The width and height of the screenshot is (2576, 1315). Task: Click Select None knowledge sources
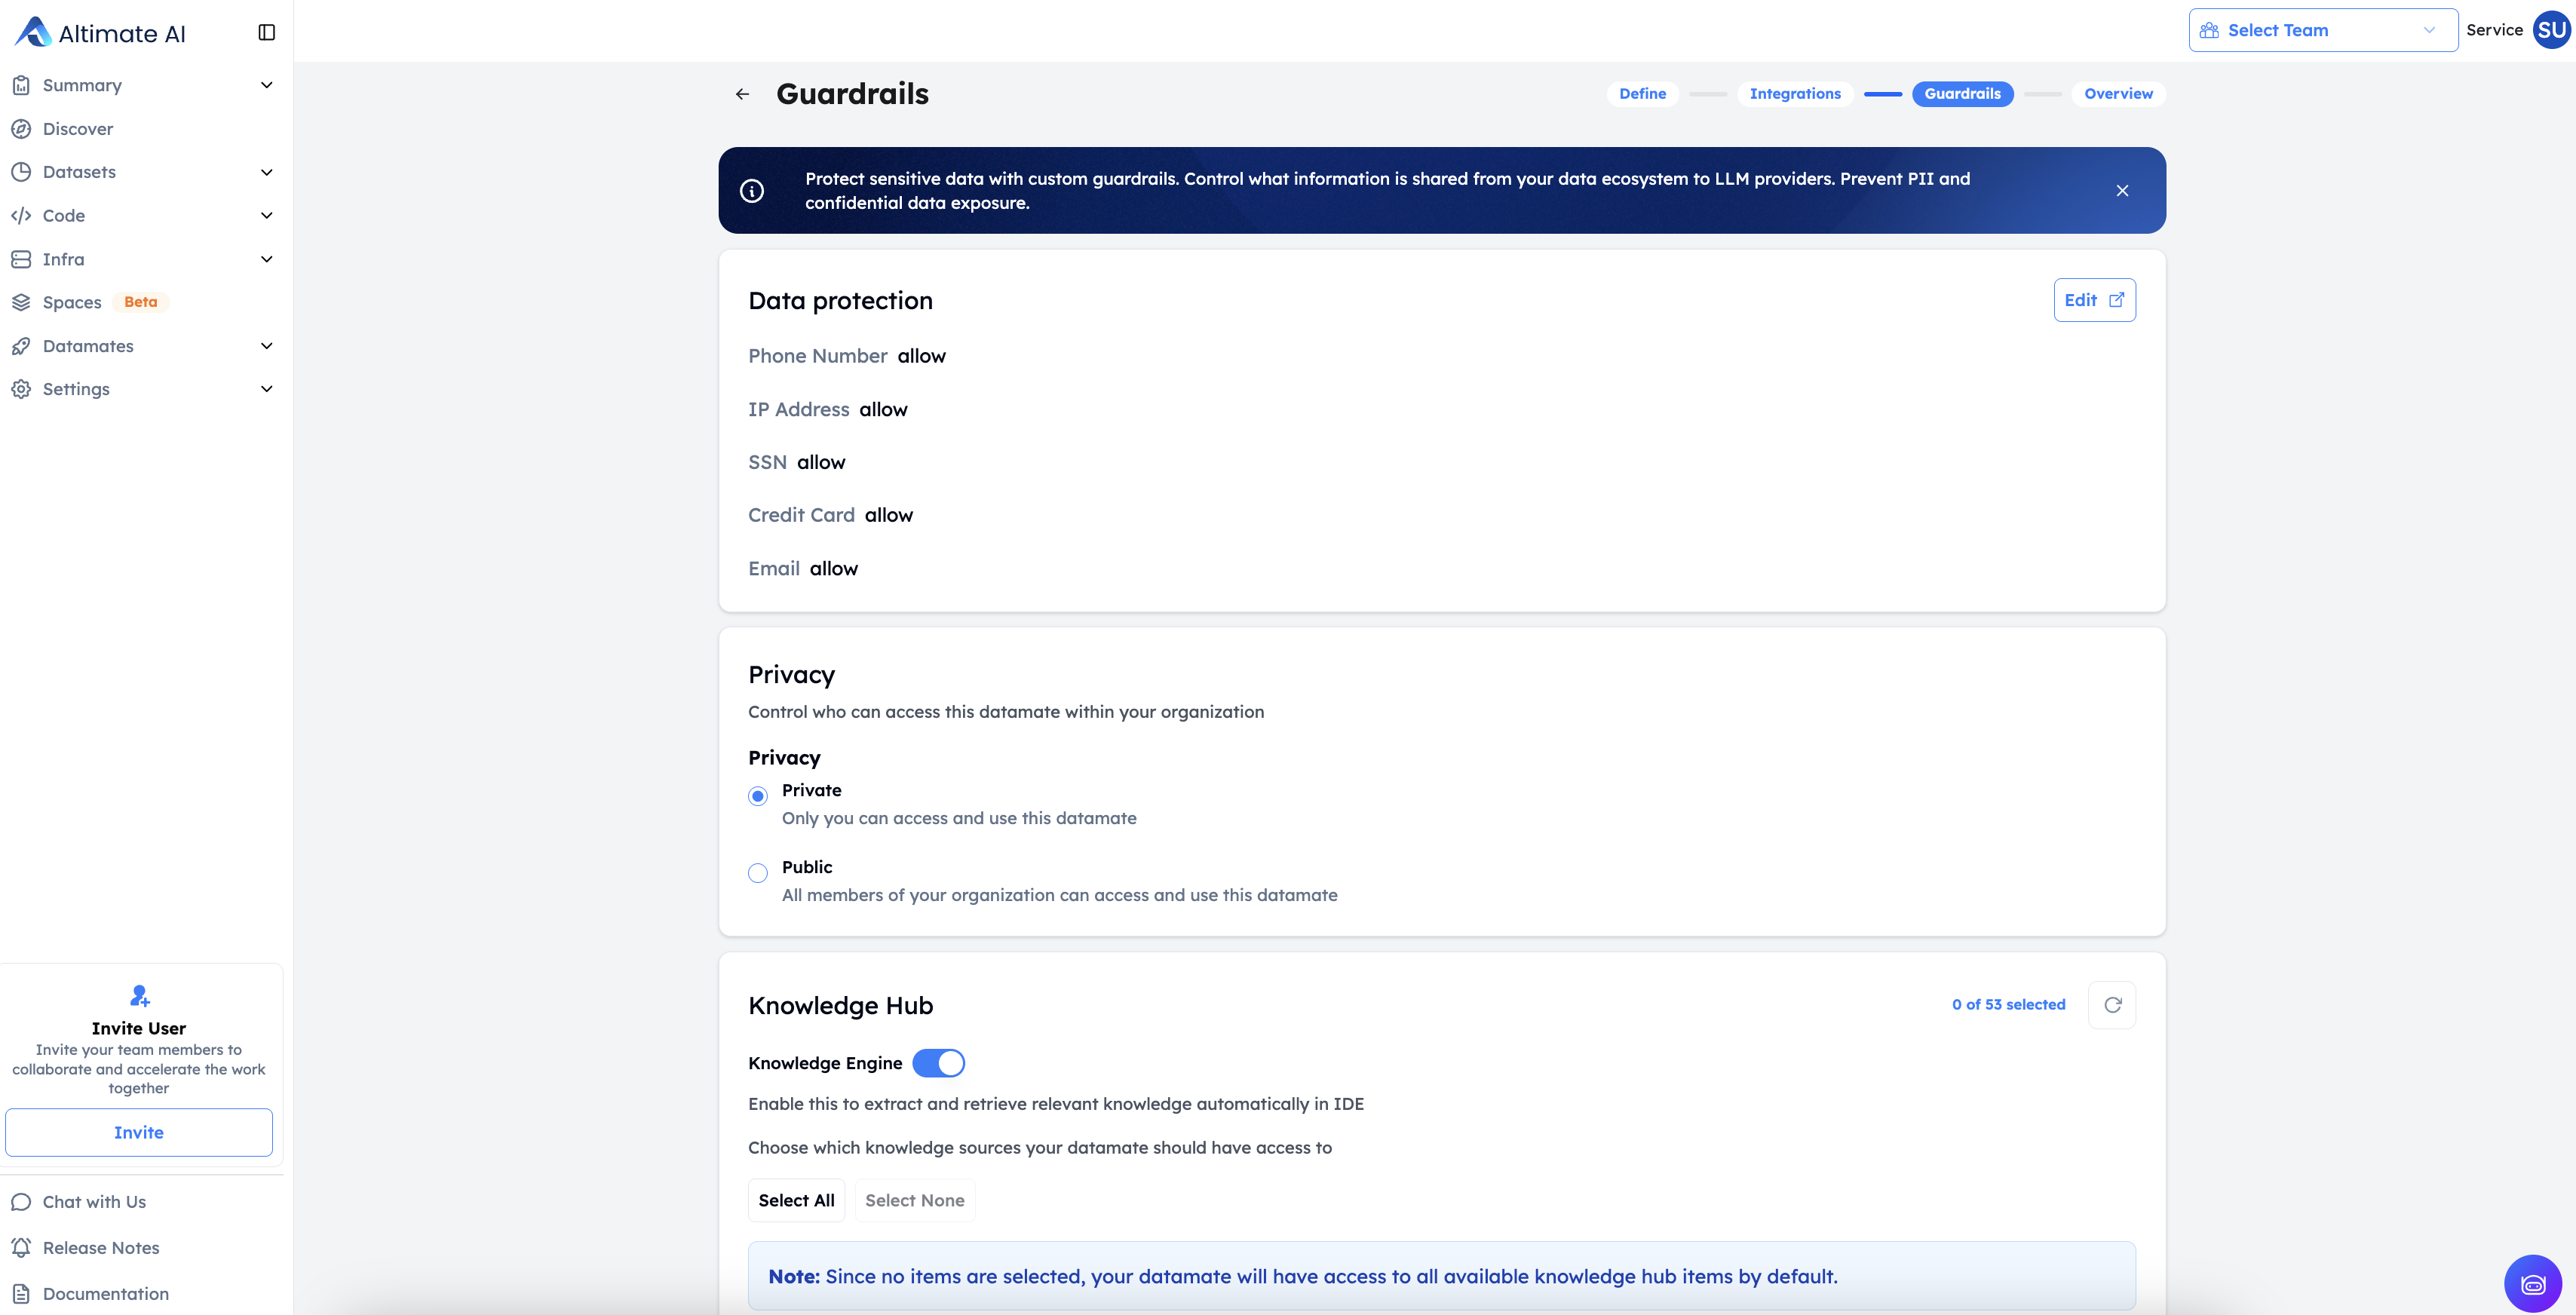tap(914, 1201)
